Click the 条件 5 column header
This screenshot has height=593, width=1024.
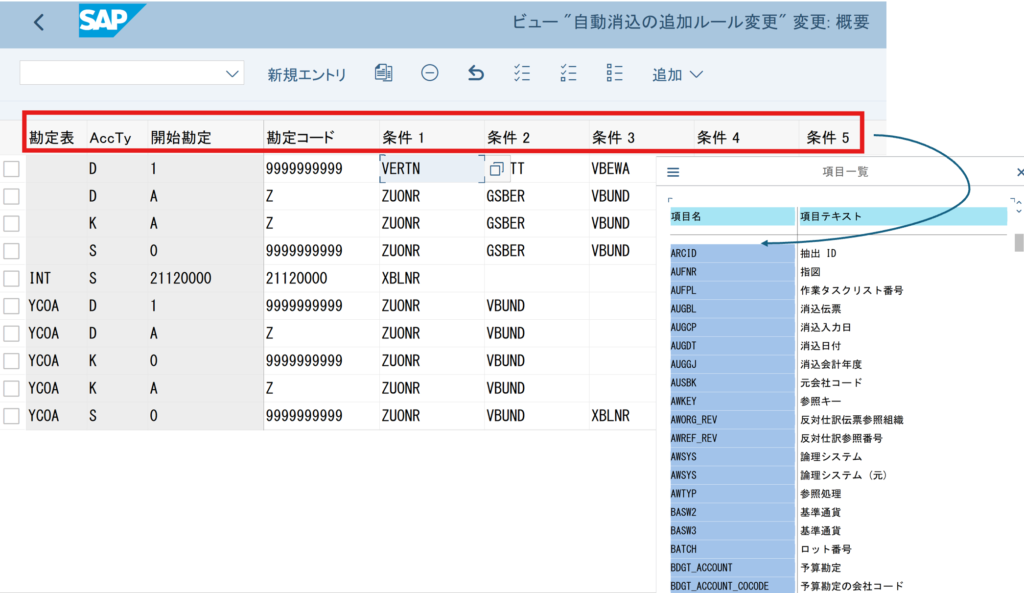[x=827, y=138]
